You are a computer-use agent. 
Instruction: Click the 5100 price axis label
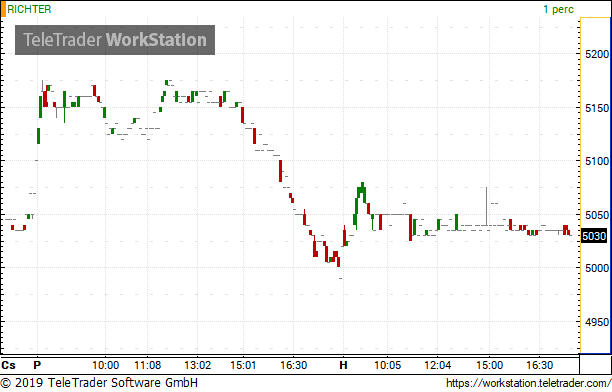pos(597,161)
